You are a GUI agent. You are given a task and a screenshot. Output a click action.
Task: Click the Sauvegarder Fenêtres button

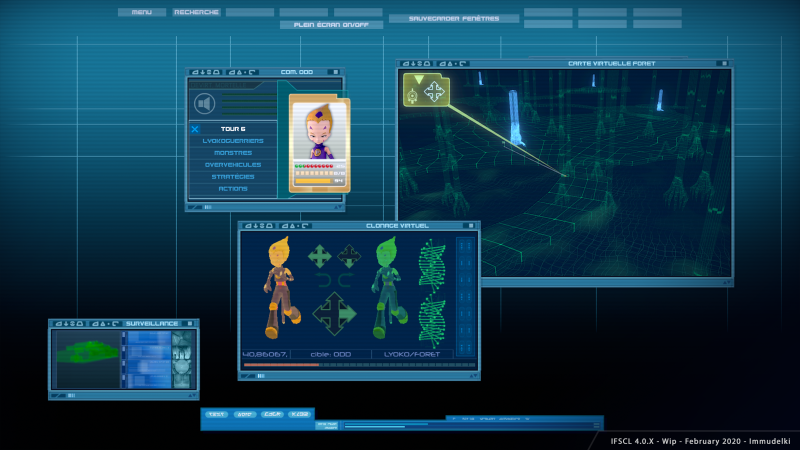[x=454, y=18]
